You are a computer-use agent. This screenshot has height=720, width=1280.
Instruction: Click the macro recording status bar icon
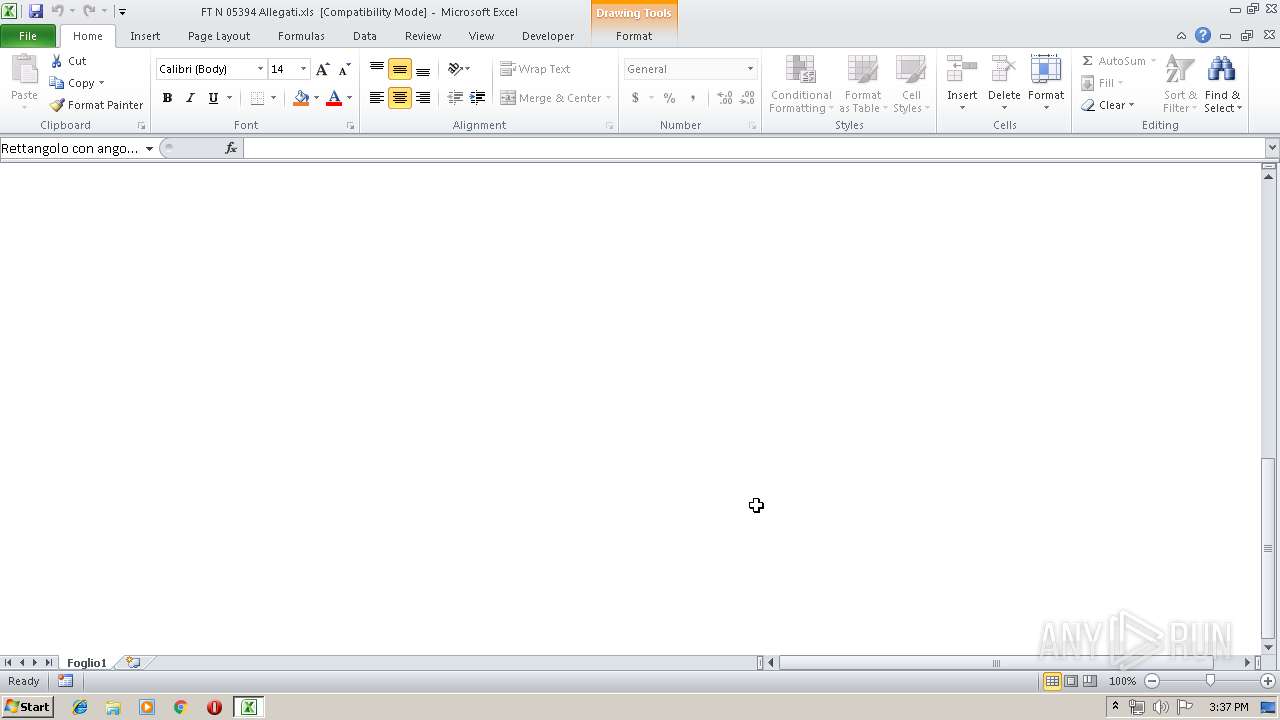65,681
